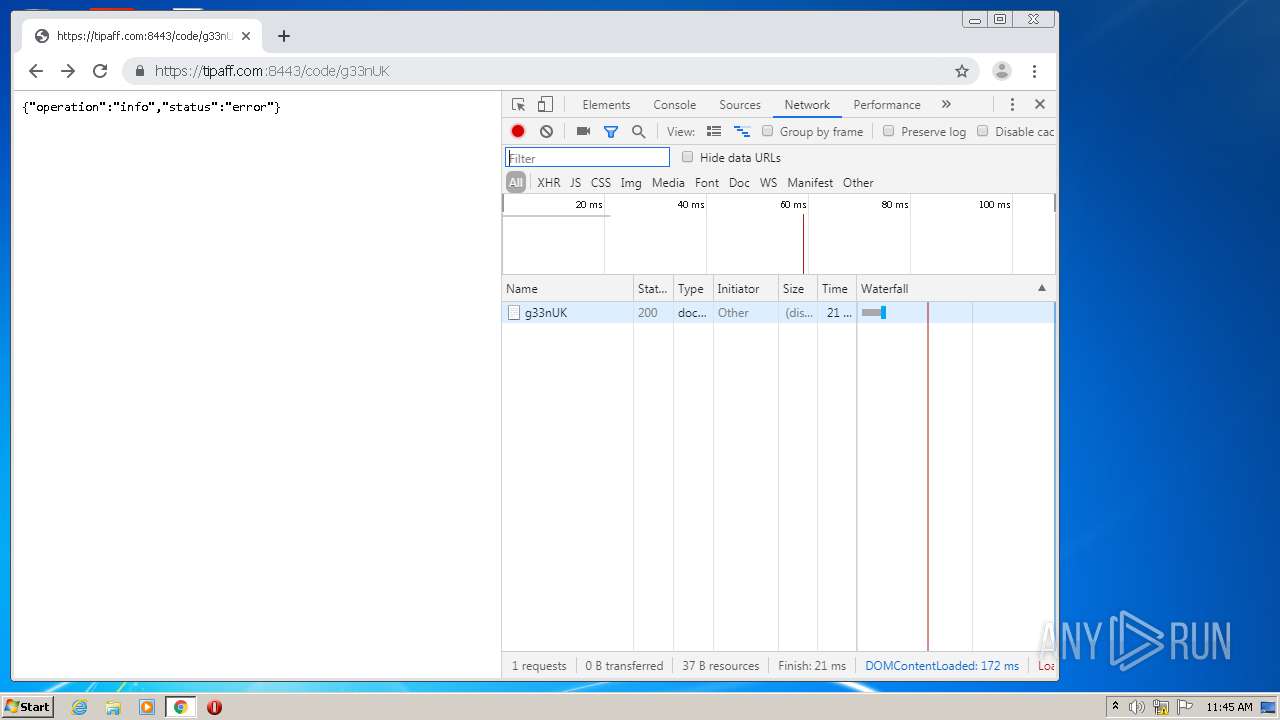Viewport: 1280px width, 720px height.
Task: Expand more DevTools panels with chevron
Action: (x=946, y=104)
